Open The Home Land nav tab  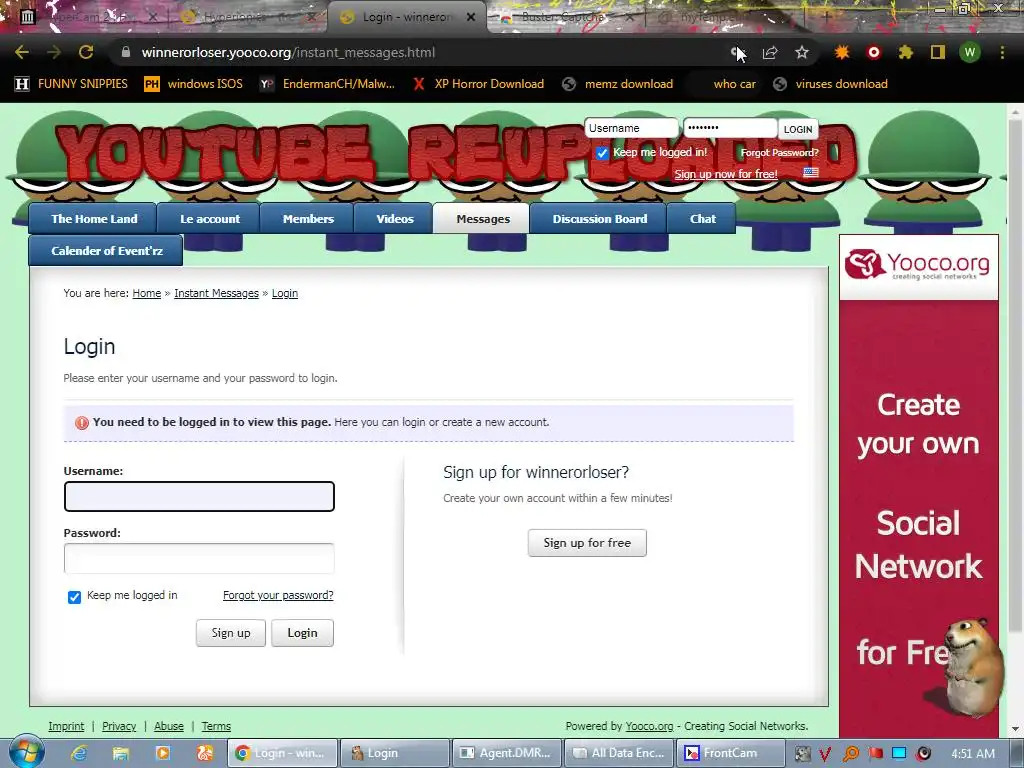[x=94, y=219]
